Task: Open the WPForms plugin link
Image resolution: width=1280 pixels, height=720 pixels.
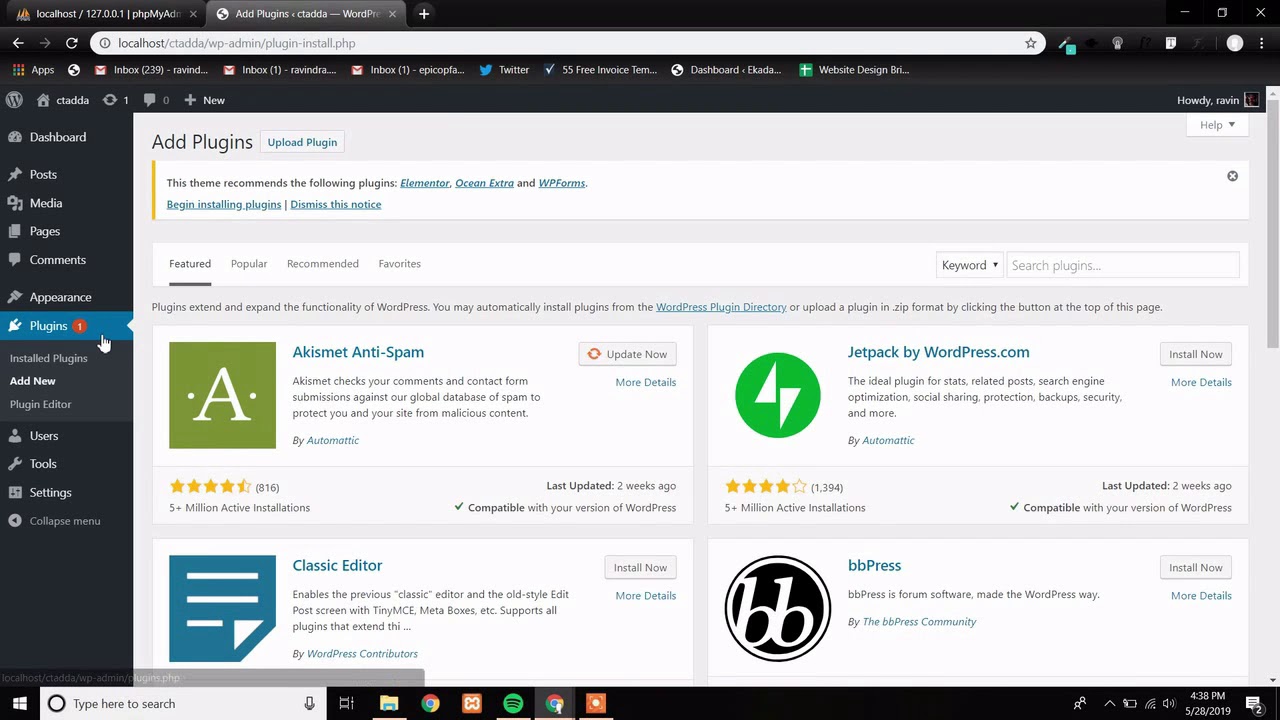Action: (x=562, y=183)
